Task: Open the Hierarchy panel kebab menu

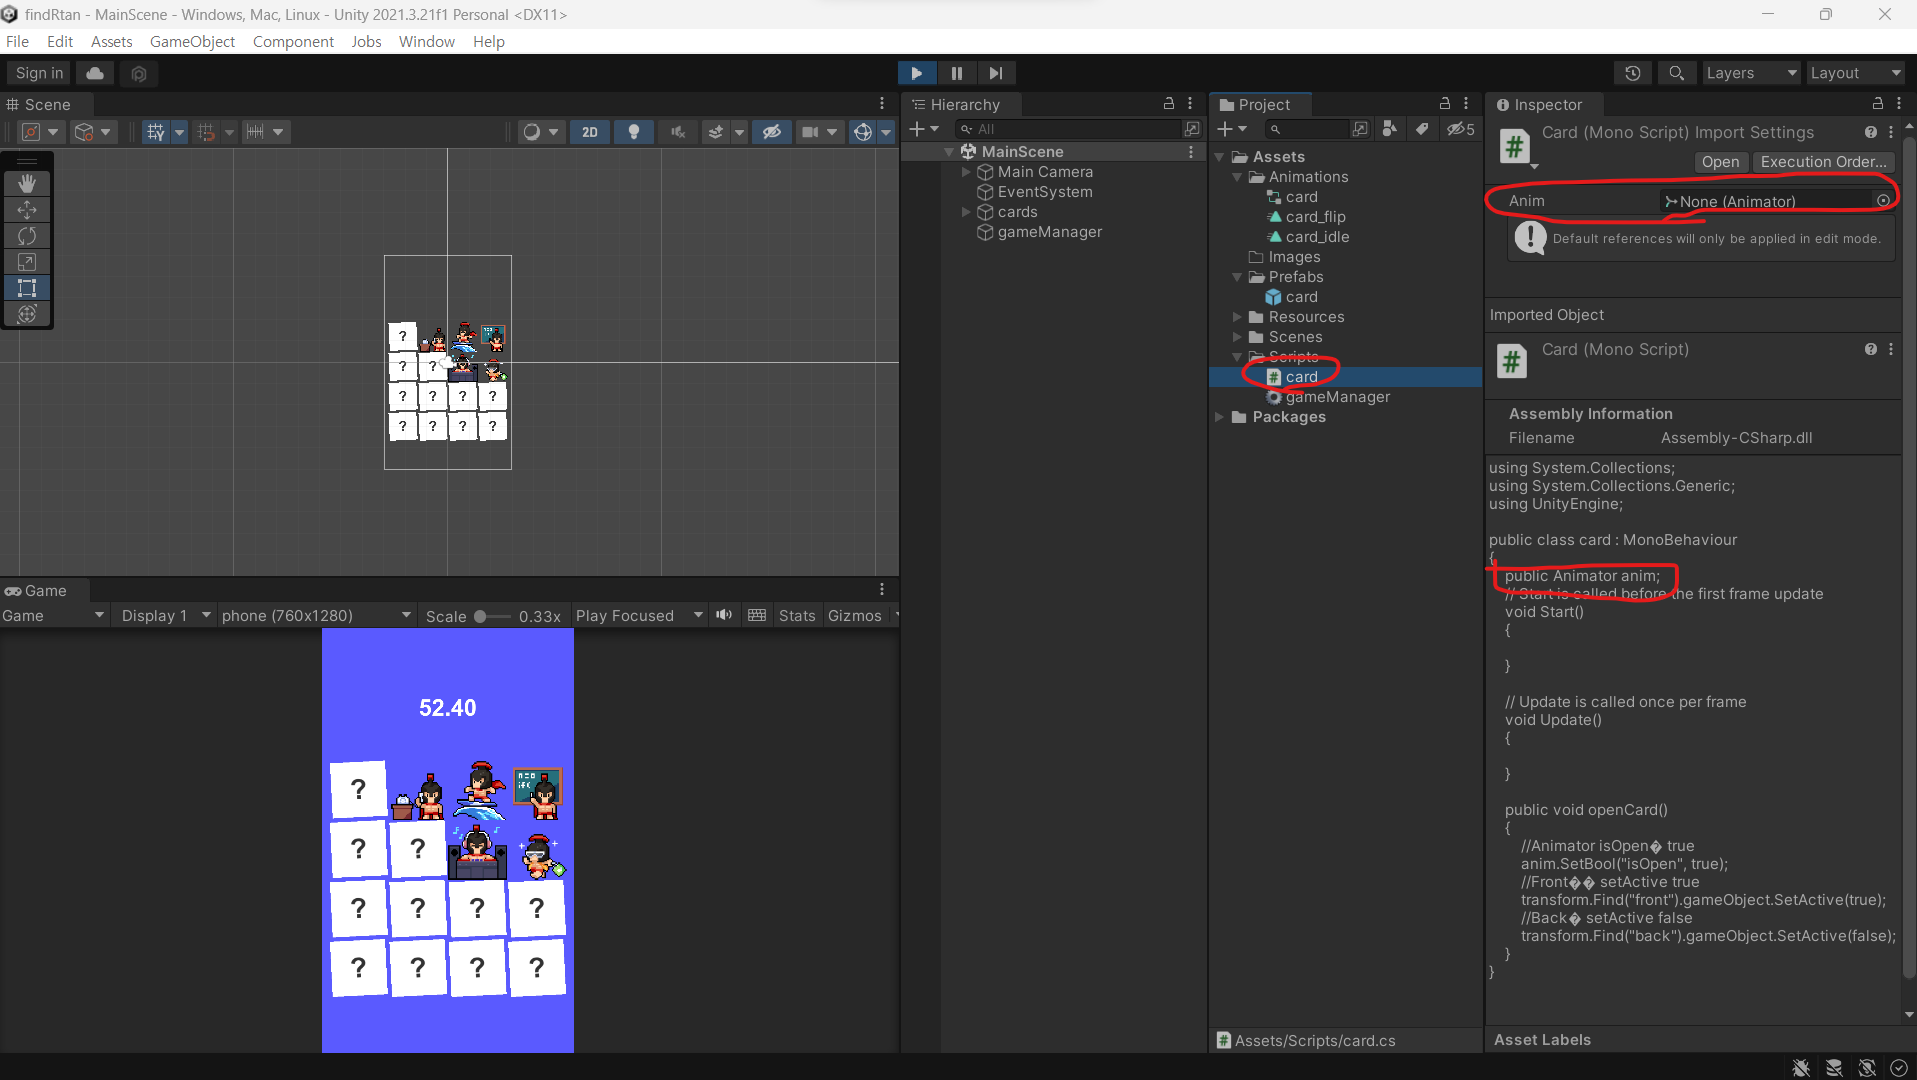Action: tap(1190, 104)
